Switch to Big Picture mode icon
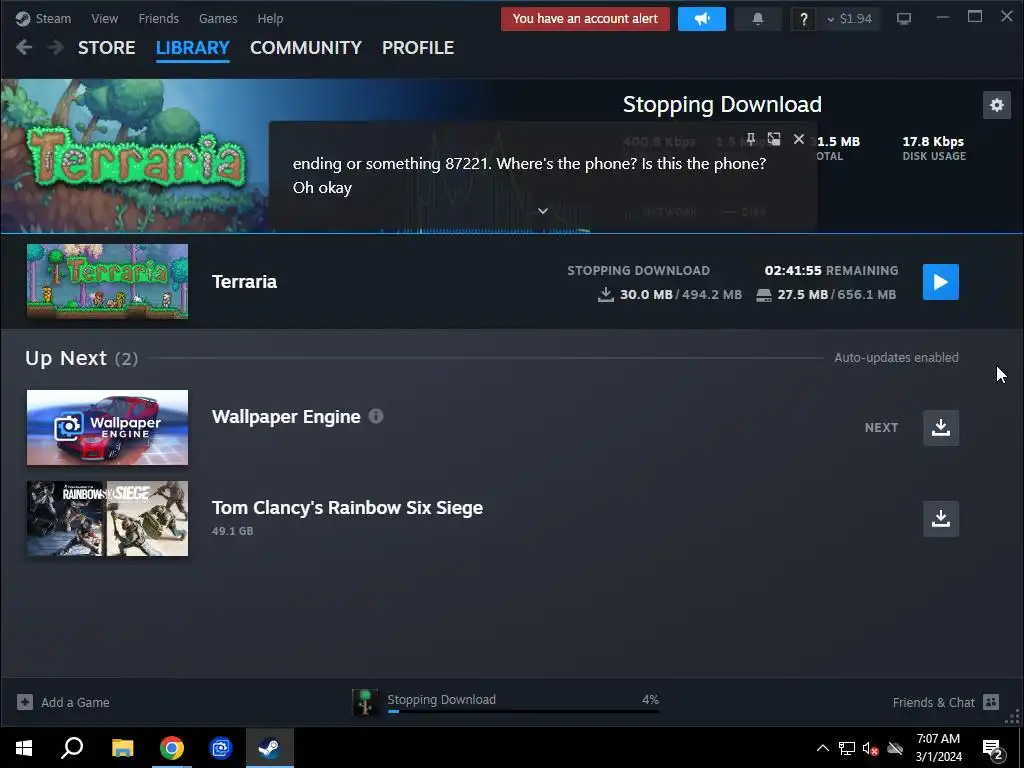Viewport: 1024px width, 768px height. 904,19
